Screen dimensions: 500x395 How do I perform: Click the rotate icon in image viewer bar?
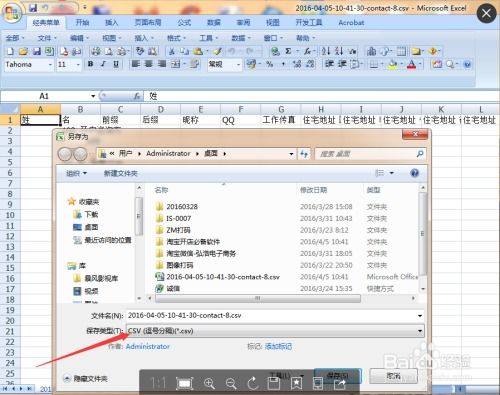coord(253,383)
